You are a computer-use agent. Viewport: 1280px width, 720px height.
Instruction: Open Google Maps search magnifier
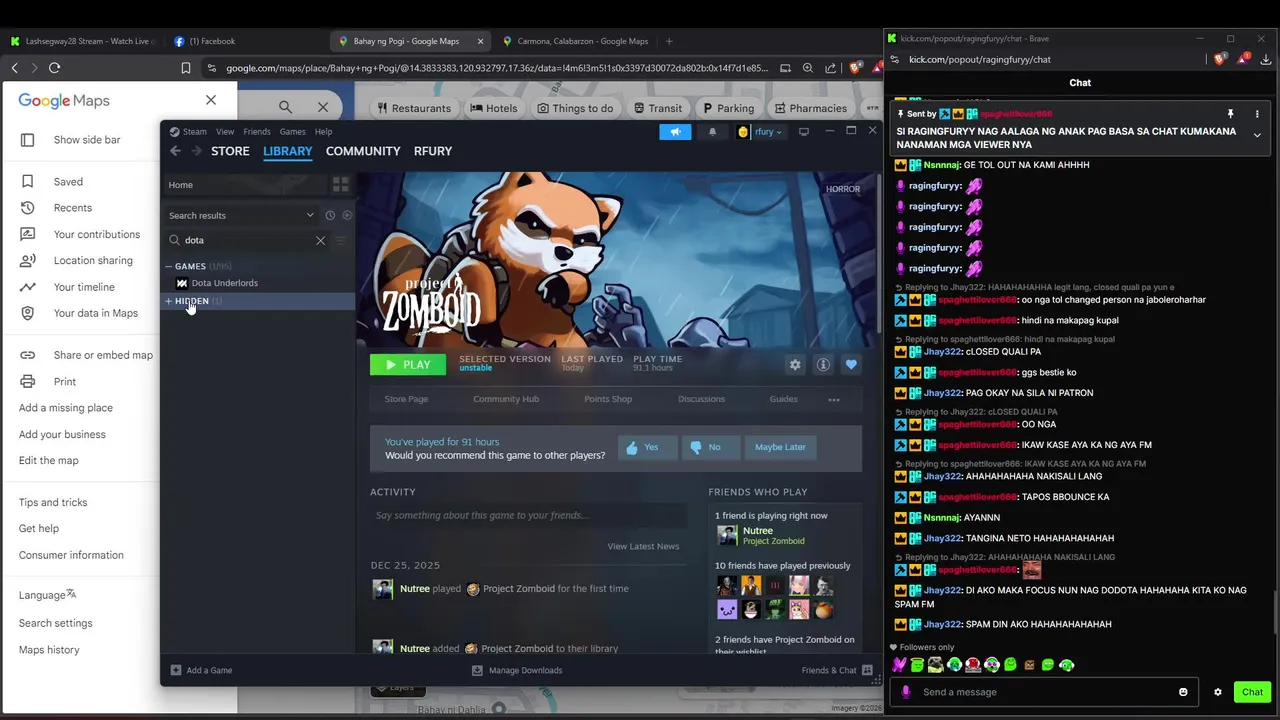click(285, 107)
